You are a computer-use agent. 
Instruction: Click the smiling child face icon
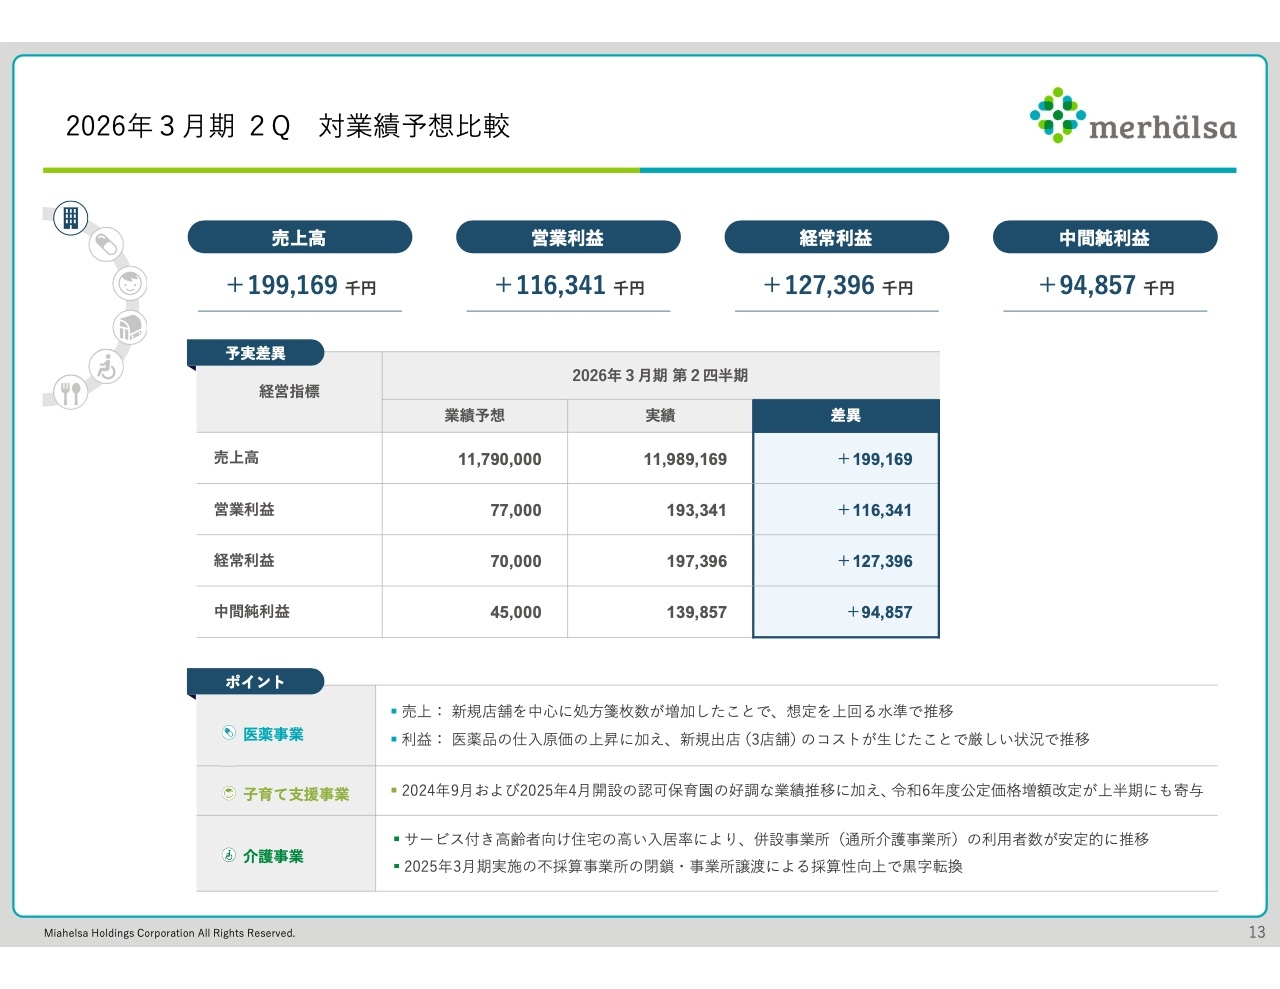pyautogui.click(x=129, y=284)
